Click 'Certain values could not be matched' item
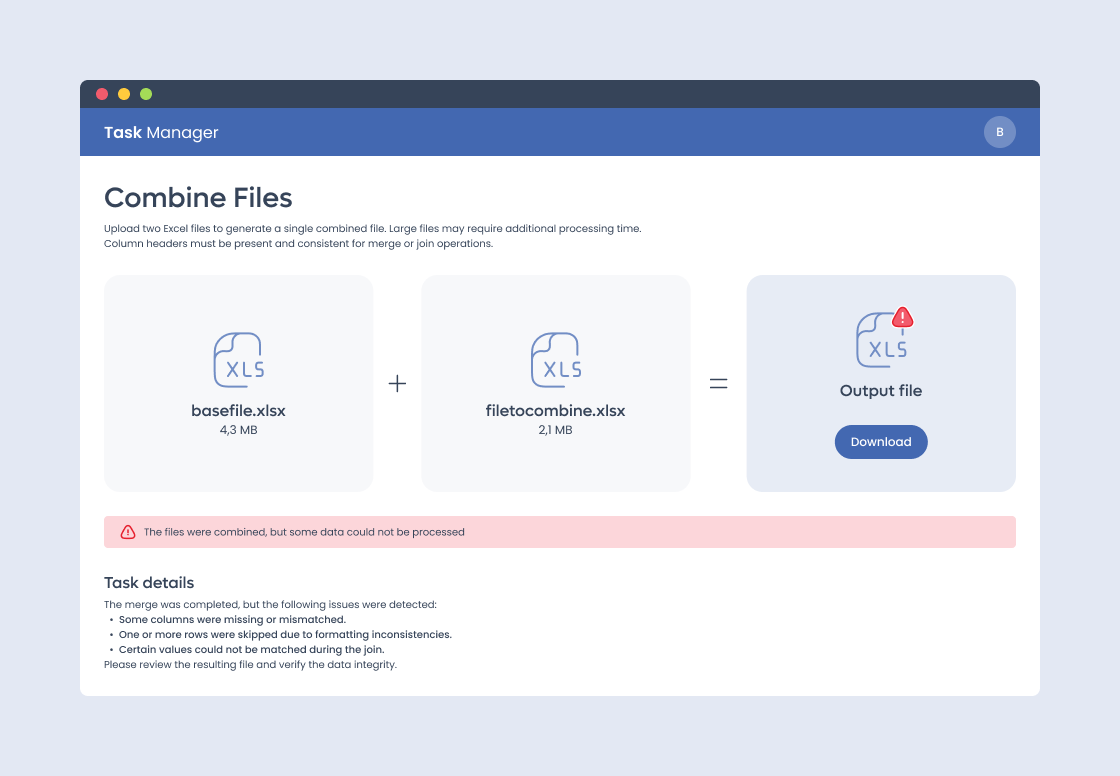 [x=251, y=650]
